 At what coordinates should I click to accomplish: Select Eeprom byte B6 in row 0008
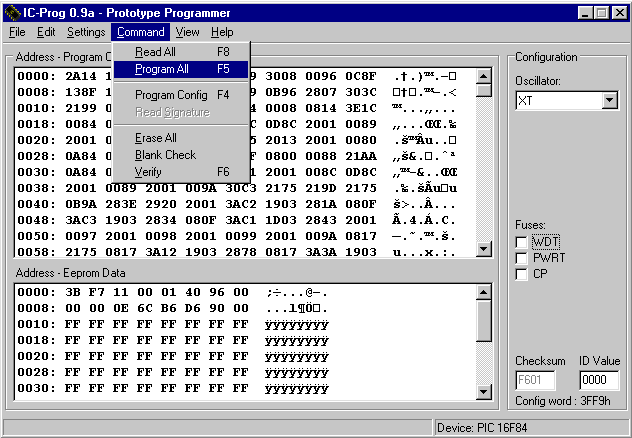[x=168, y=308]
